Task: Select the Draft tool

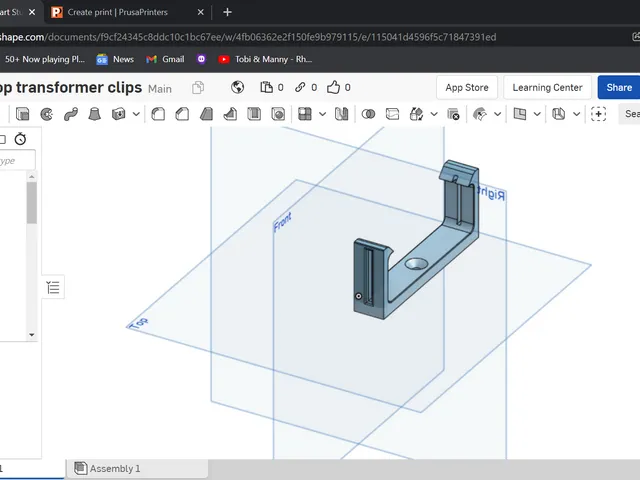Action: point(206,114)
